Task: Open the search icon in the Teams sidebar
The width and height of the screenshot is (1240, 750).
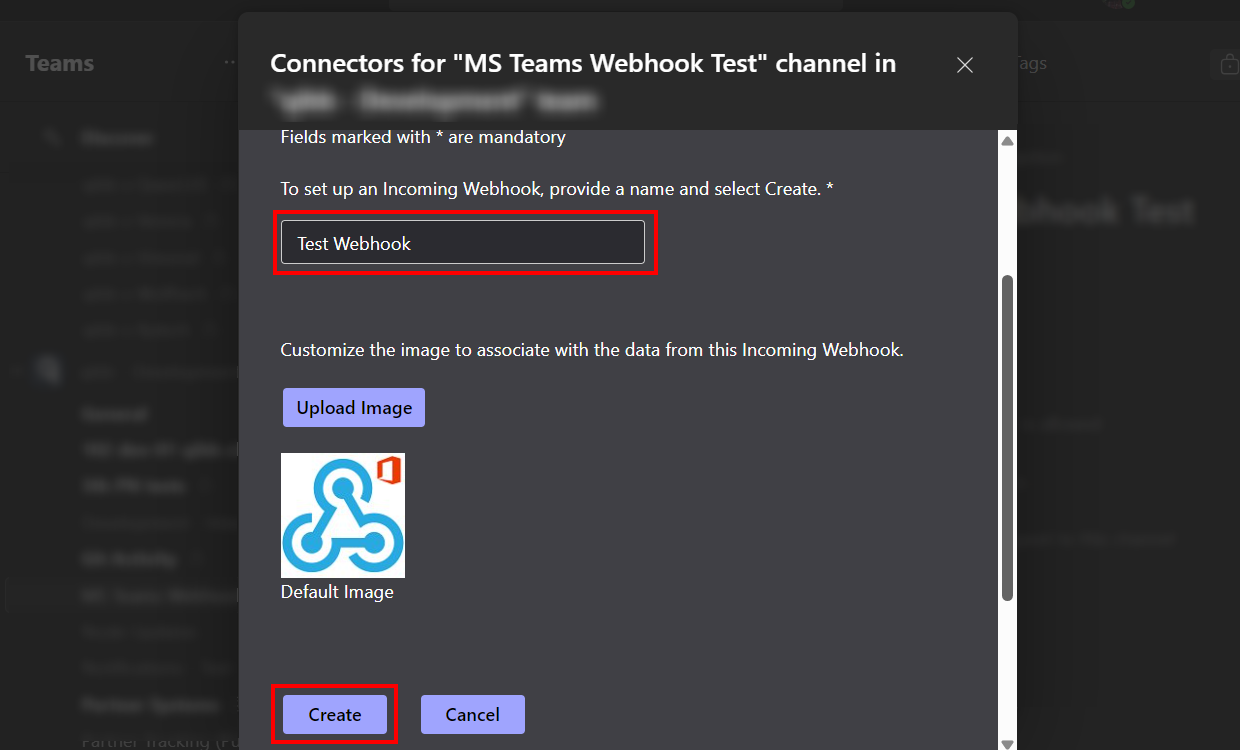Action: 52,137
